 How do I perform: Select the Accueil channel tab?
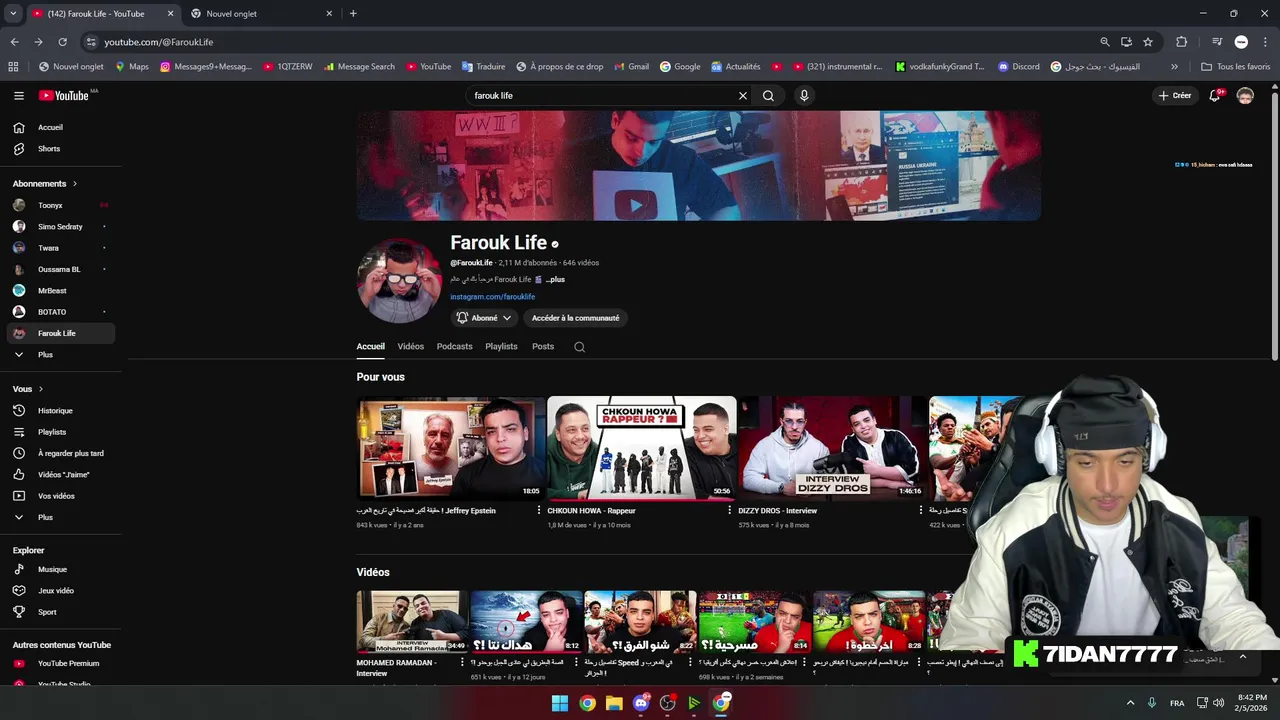[370, 347]
